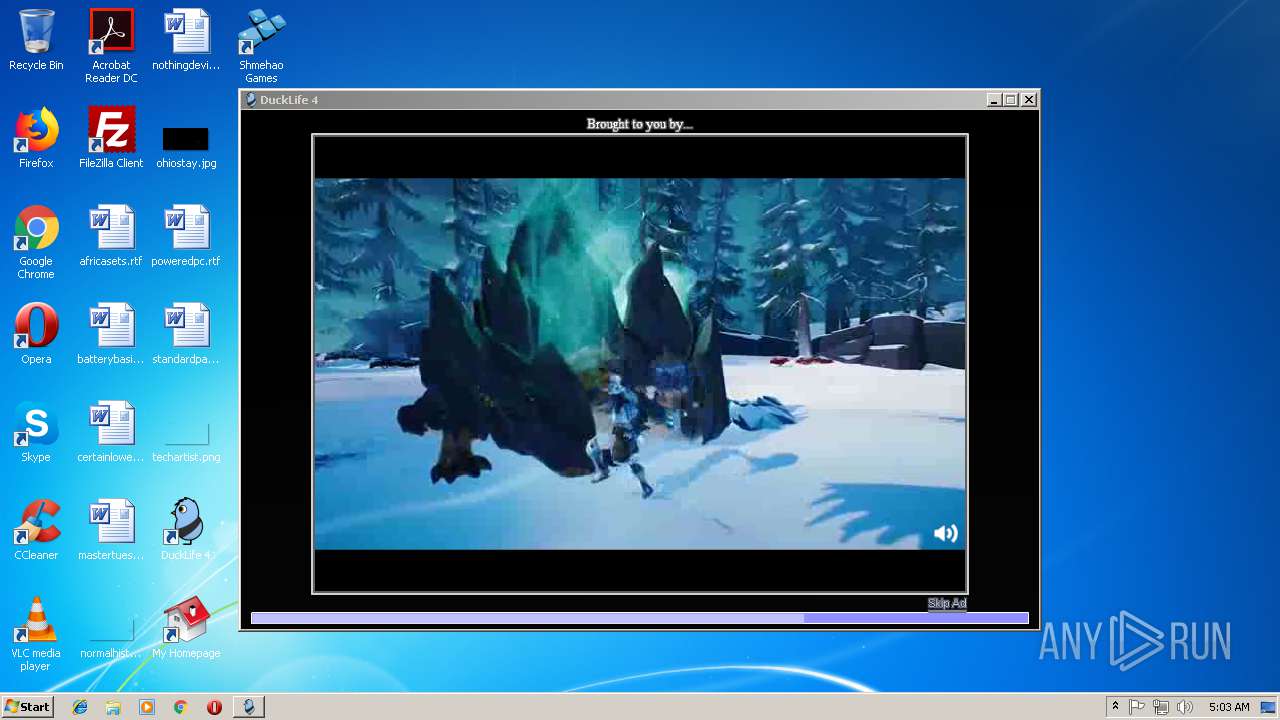This screenshot has height=720, width=1280.
Task: Maximize the DuckLife 4 window
Action: tap(1011, 100)
